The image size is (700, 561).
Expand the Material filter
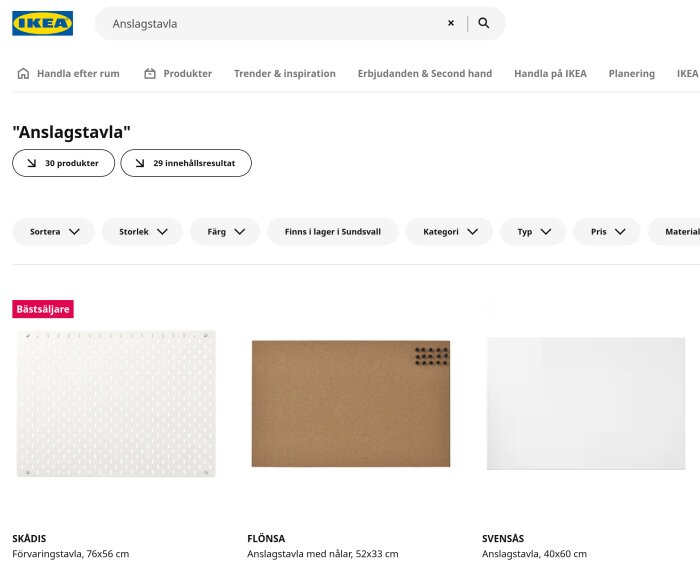tap(674, 232)
